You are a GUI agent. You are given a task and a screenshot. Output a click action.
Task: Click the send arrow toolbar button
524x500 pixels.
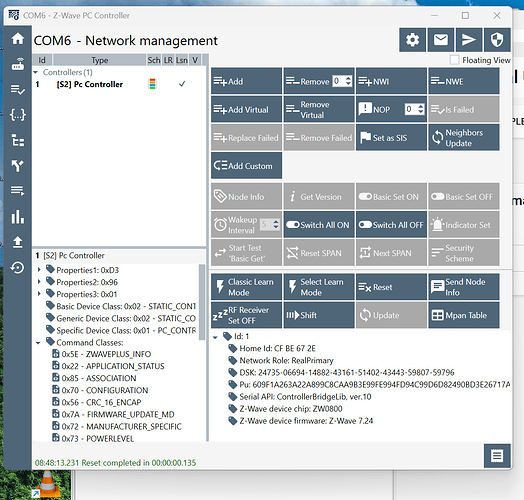pos(469,40)
